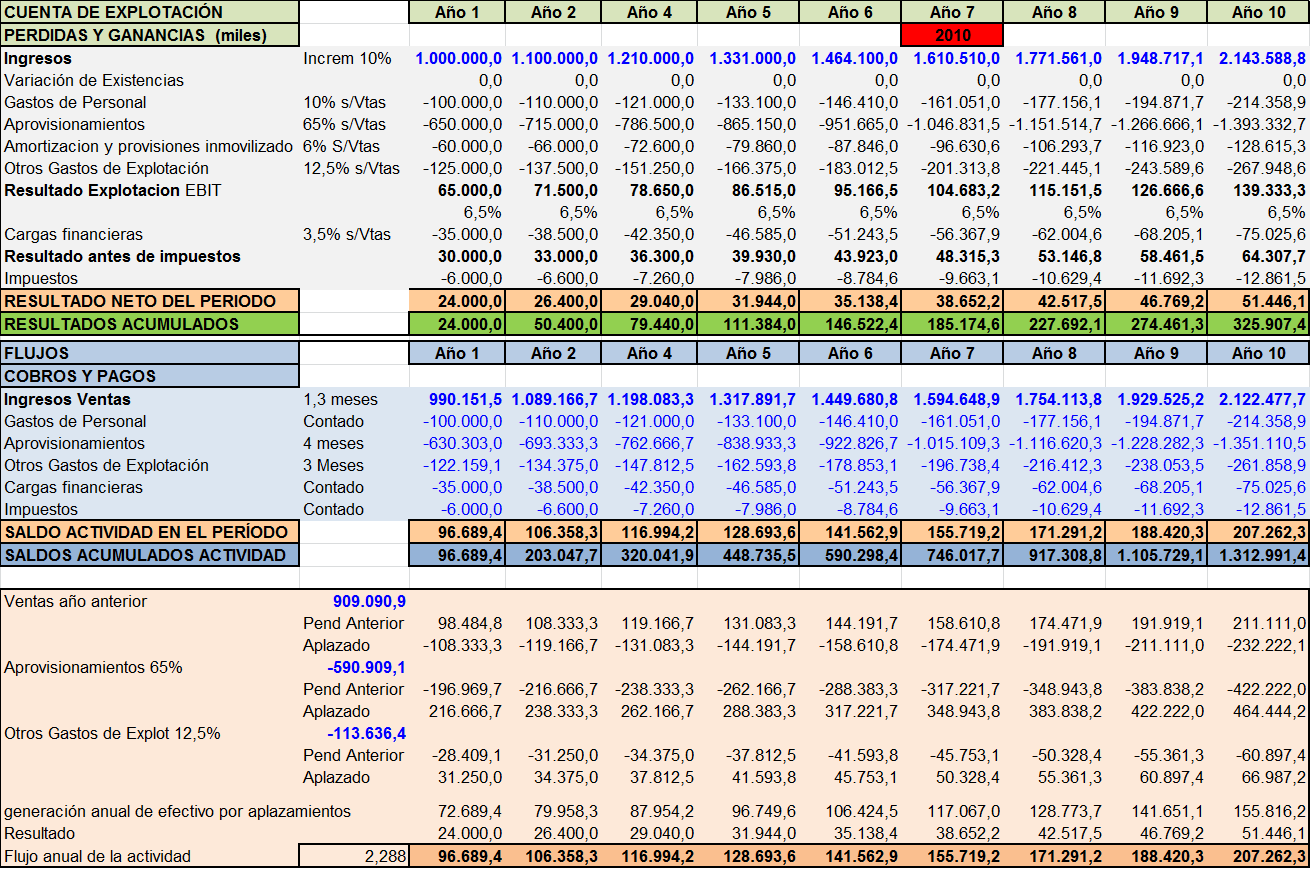Click the Ingresos Año 1 value 1.000.000,0
Screen dimensions: 1311x869
click(x=461, y=59)
